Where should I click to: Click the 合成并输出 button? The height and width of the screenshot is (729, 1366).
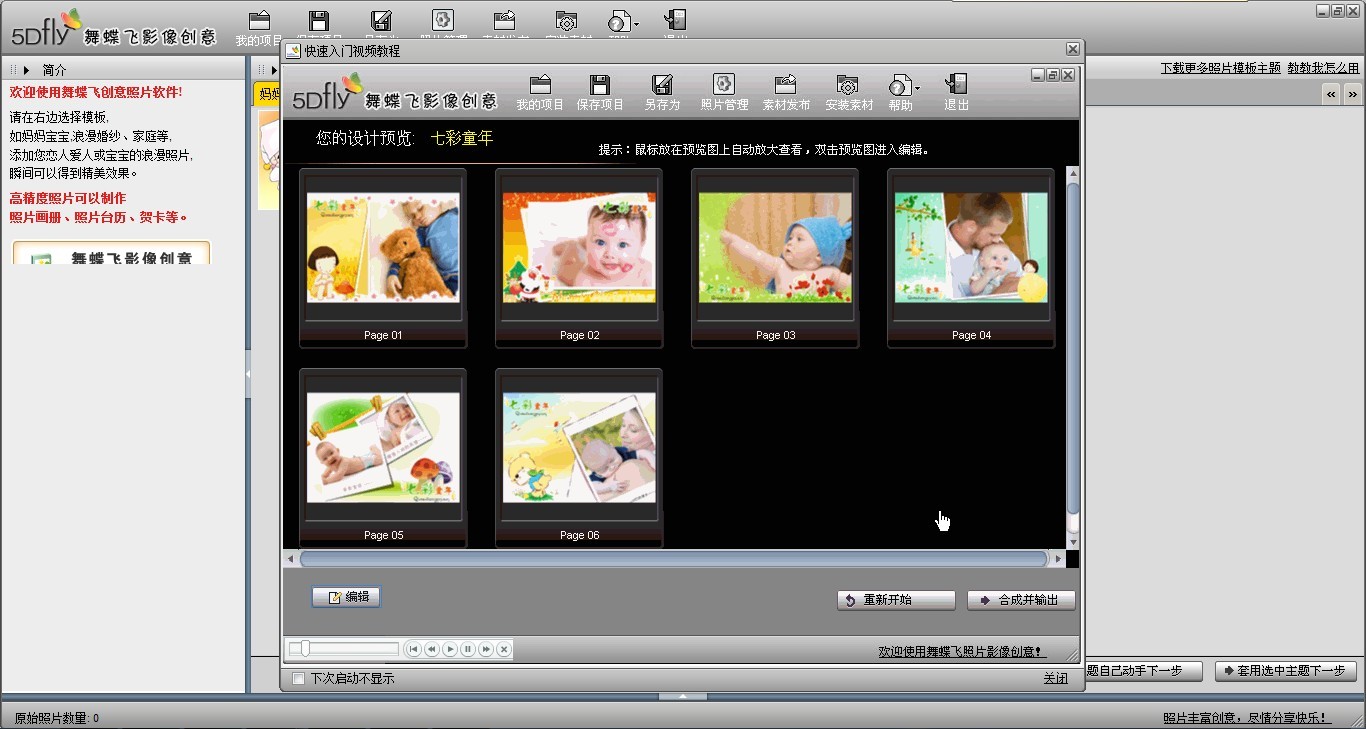tap(1021, 600)
